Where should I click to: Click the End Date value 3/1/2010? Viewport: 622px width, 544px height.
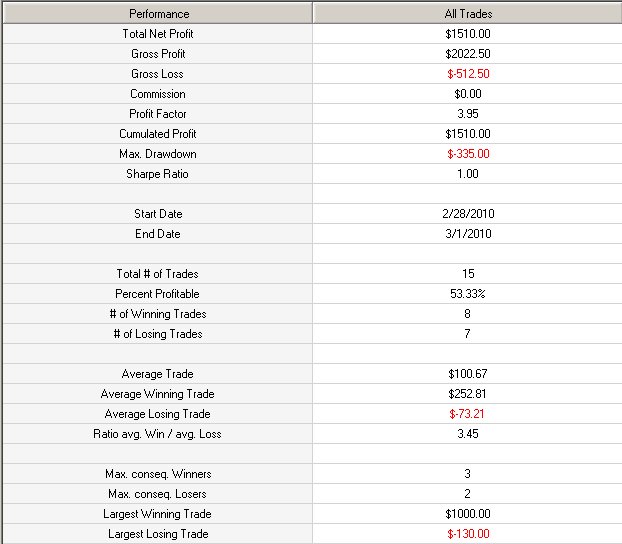pyautogui.click(x=468, y=234)
